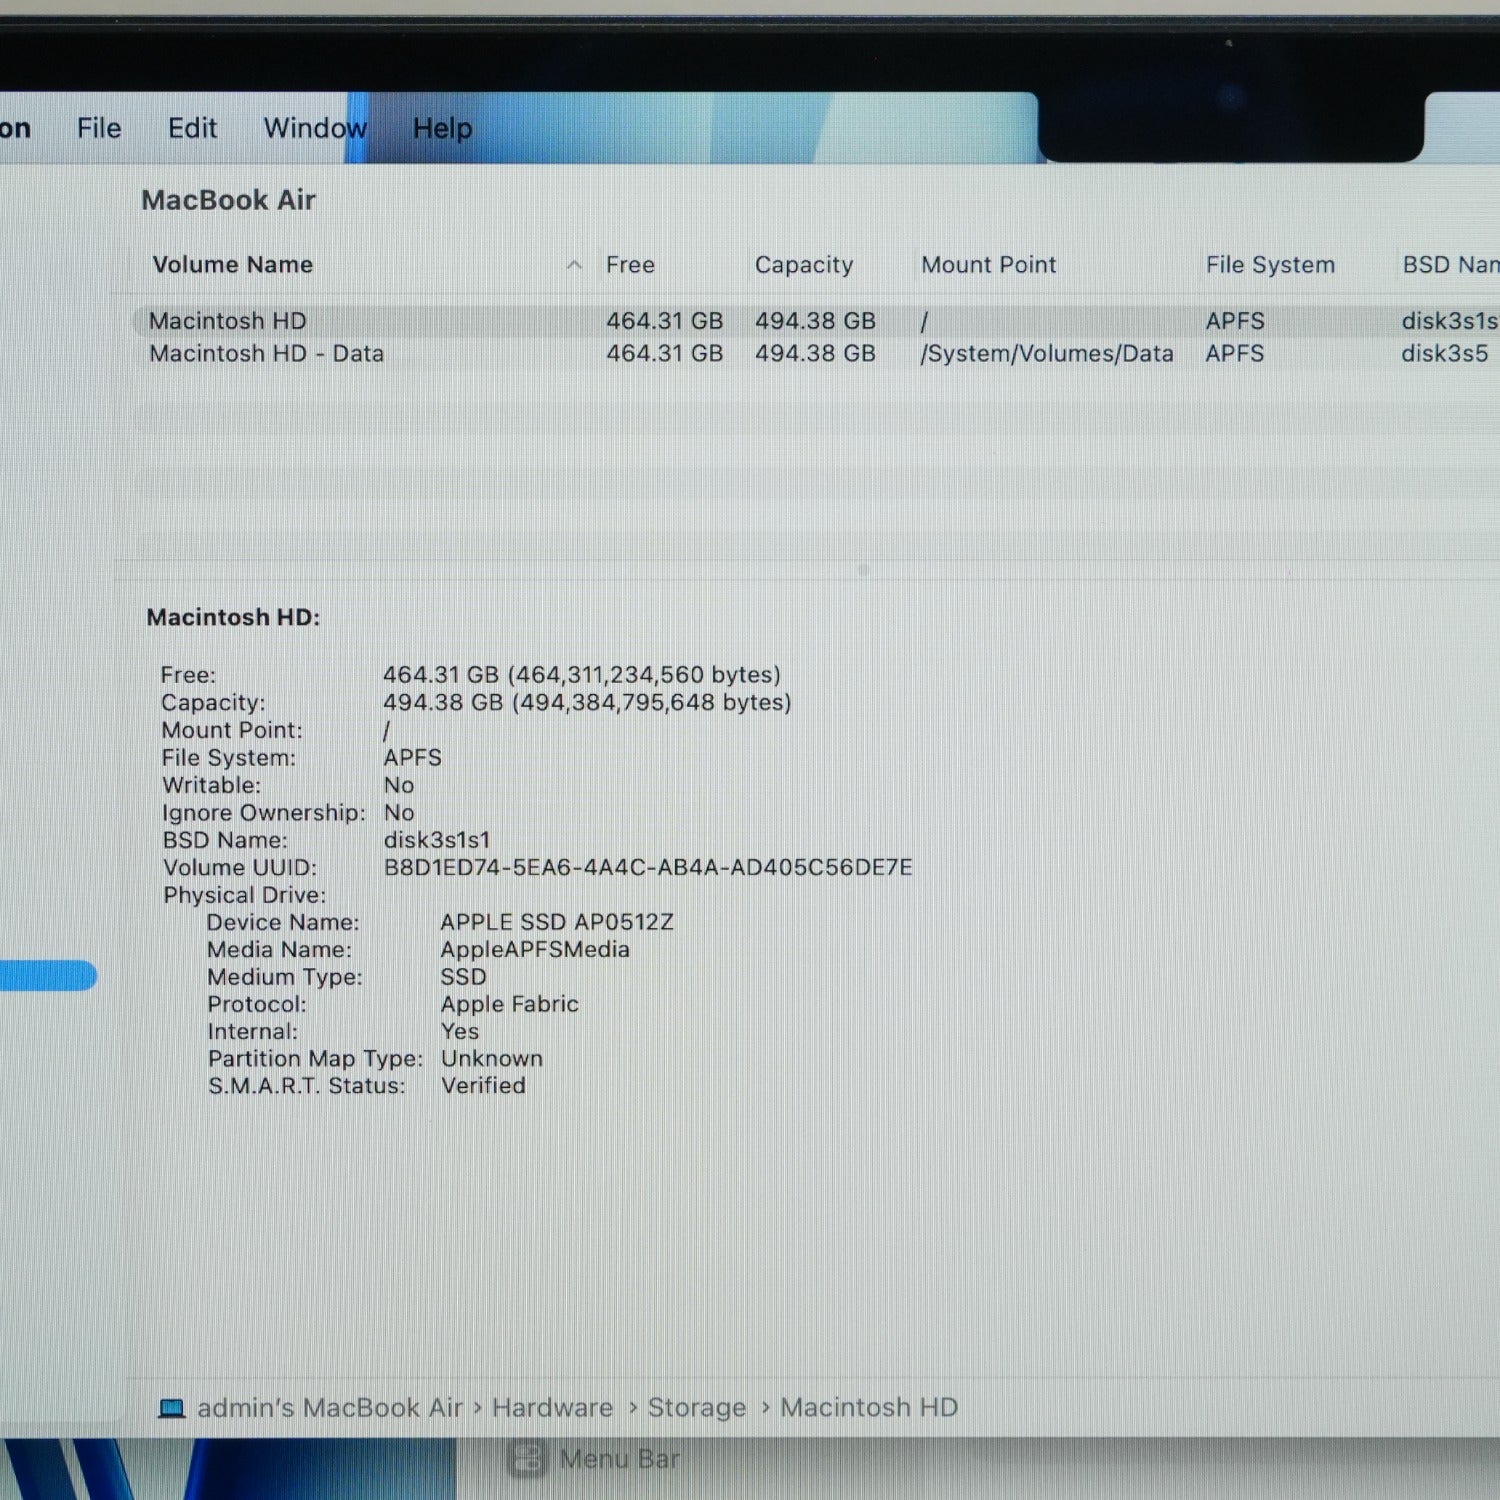Viewport: 1500px width, 1500px height.
Task: Click the disk3s1s1 BSD Name value
Action: click(437, 840)
